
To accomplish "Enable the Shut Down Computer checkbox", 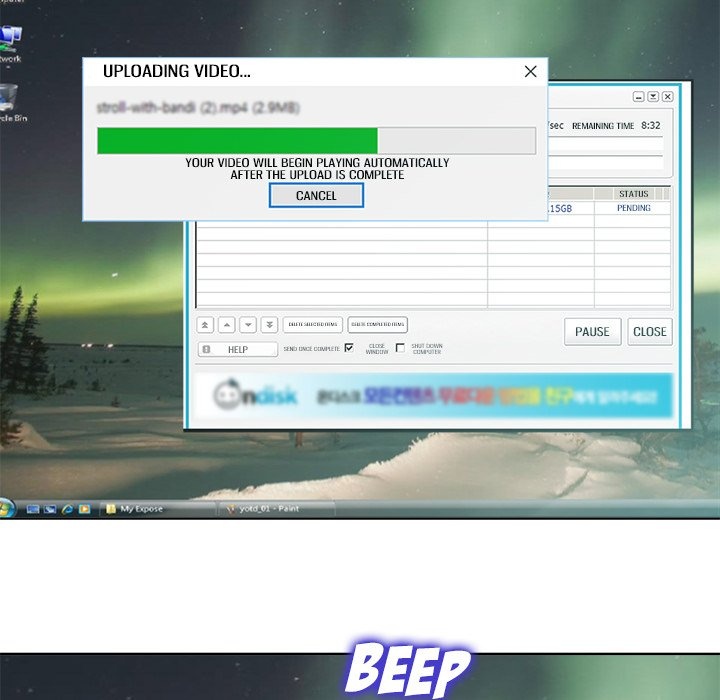I will [x=400, y=348].
